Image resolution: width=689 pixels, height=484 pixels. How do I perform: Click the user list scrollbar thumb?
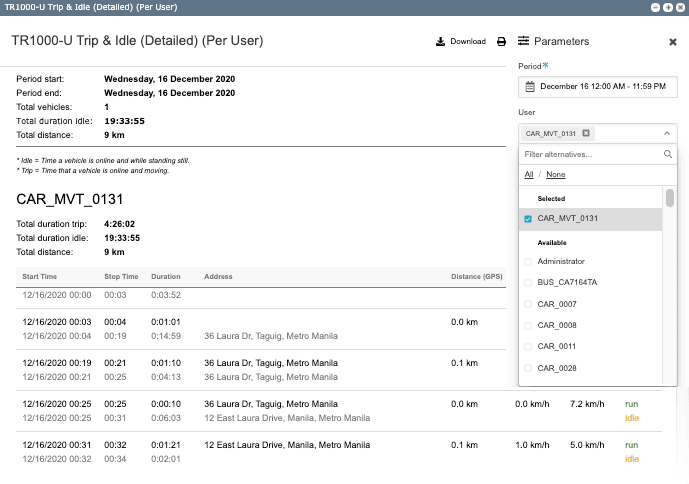point(670,198)
